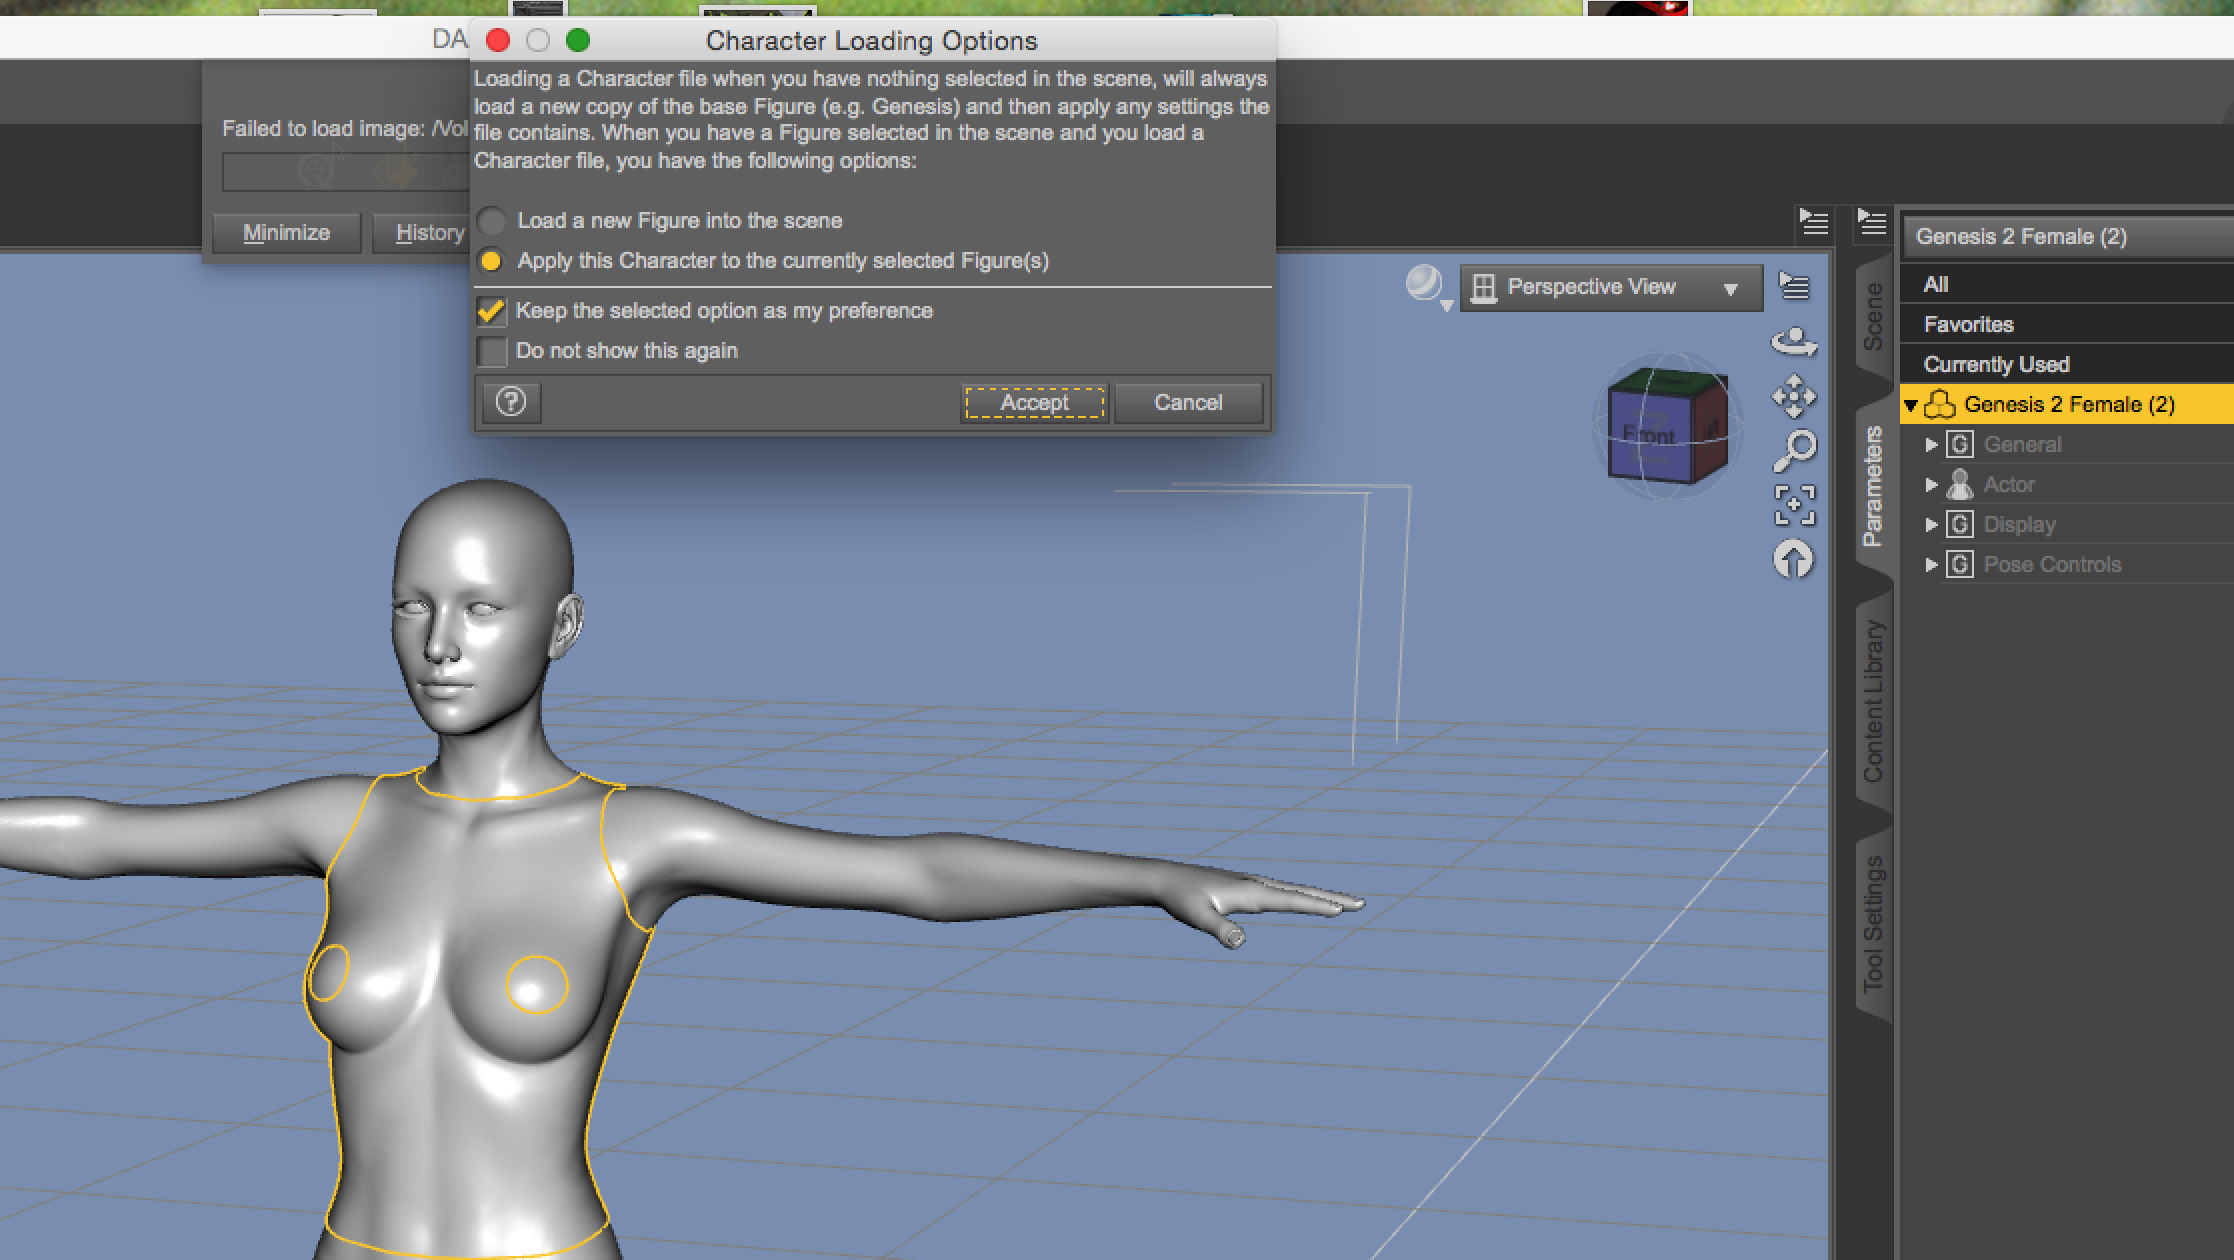
Task: Check Do not show this again
Action: 491,351
